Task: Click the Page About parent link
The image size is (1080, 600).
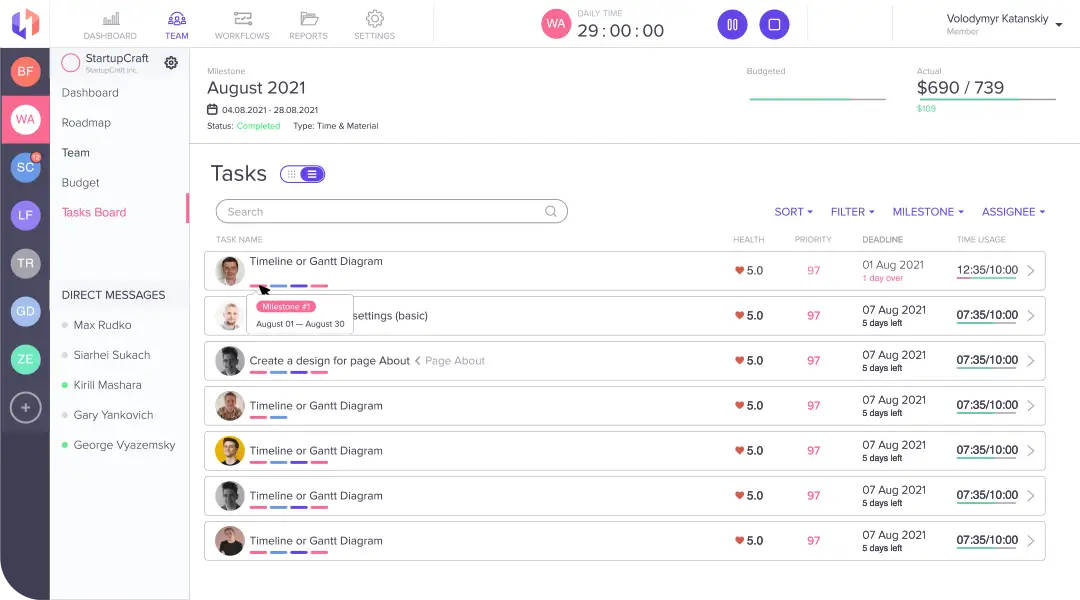Action: click(x=454, y=361)
